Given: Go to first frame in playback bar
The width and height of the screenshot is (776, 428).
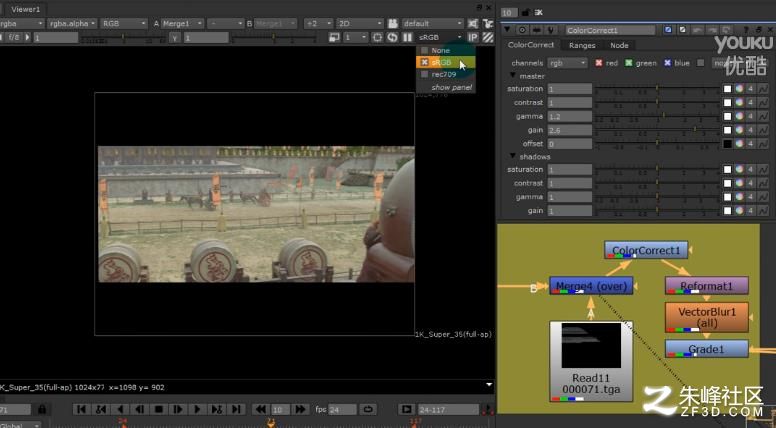Looking at the screenshot, I should pos(81,409).
